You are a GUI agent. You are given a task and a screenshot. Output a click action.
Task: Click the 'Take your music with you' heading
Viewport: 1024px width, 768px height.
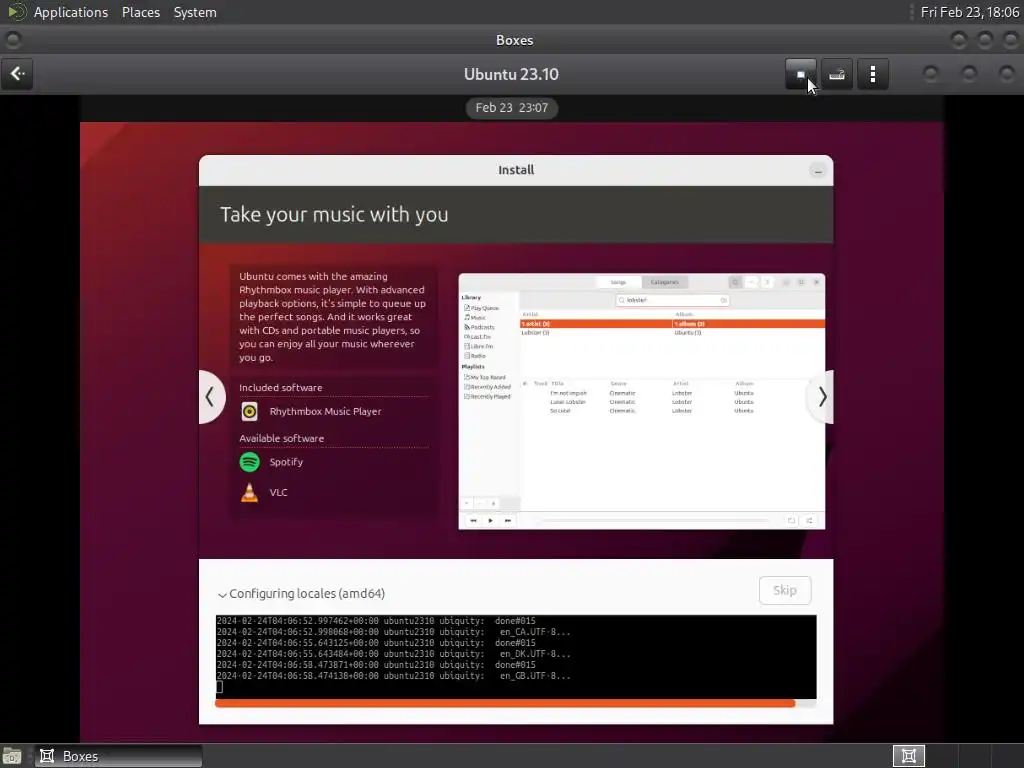tap(334, 214)
